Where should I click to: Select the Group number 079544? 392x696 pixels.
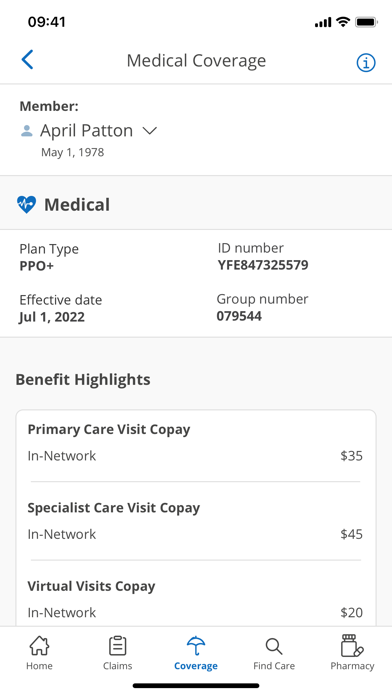pos(239,316)
